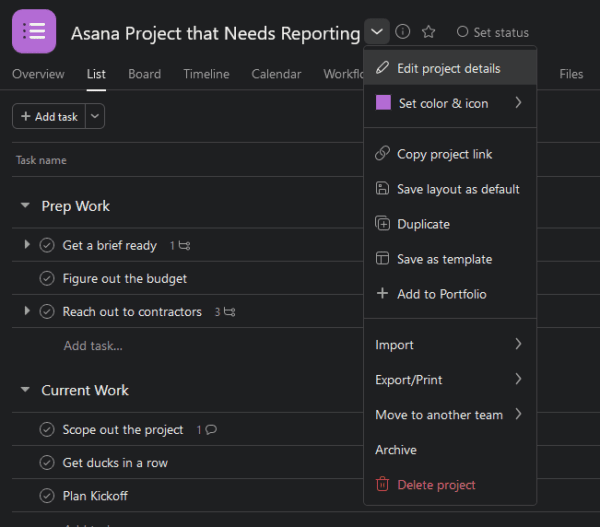Expand subtasks of Reach out to contractors

[x=27, y=311]
